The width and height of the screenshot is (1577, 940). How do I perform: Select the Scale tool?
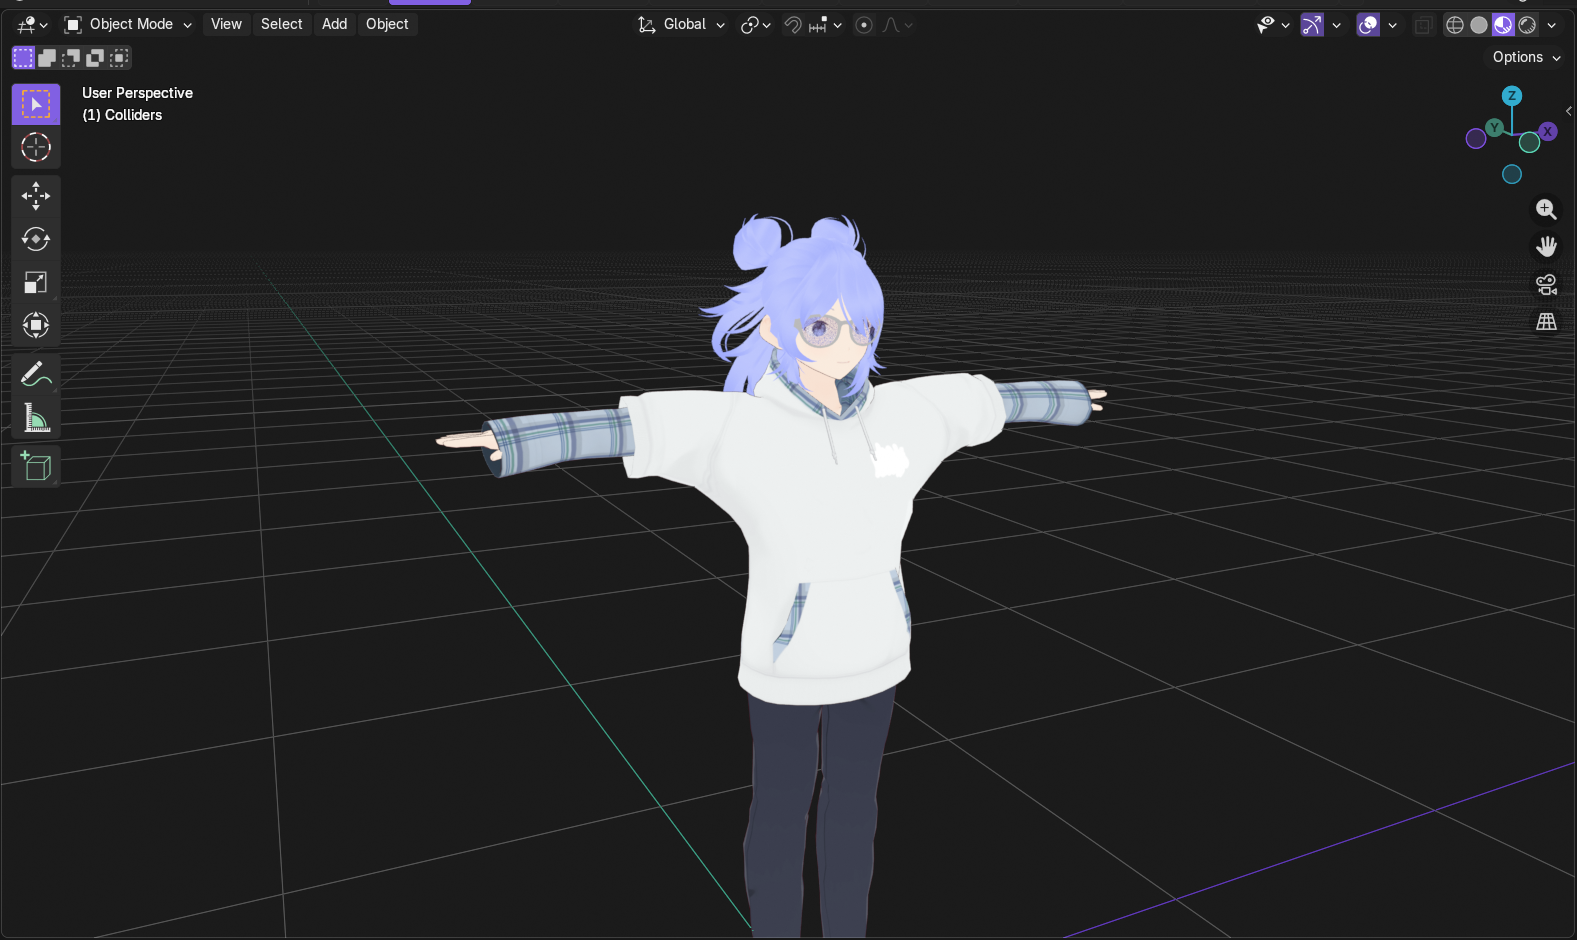(36, 282)
